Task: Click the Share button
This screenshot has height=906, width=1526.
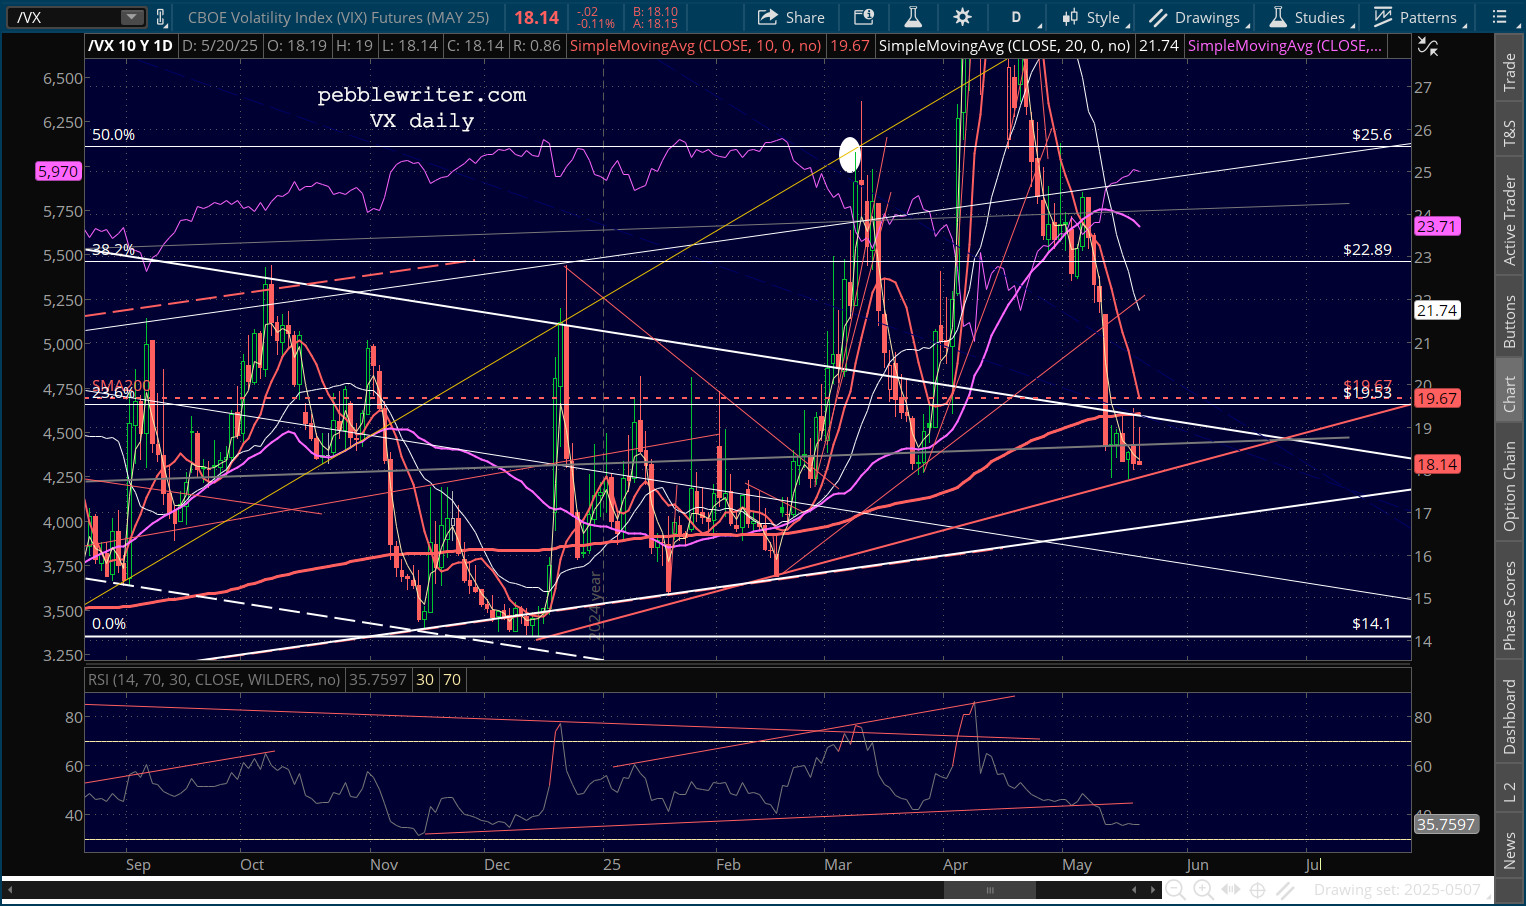Action: tap(791, 17)
